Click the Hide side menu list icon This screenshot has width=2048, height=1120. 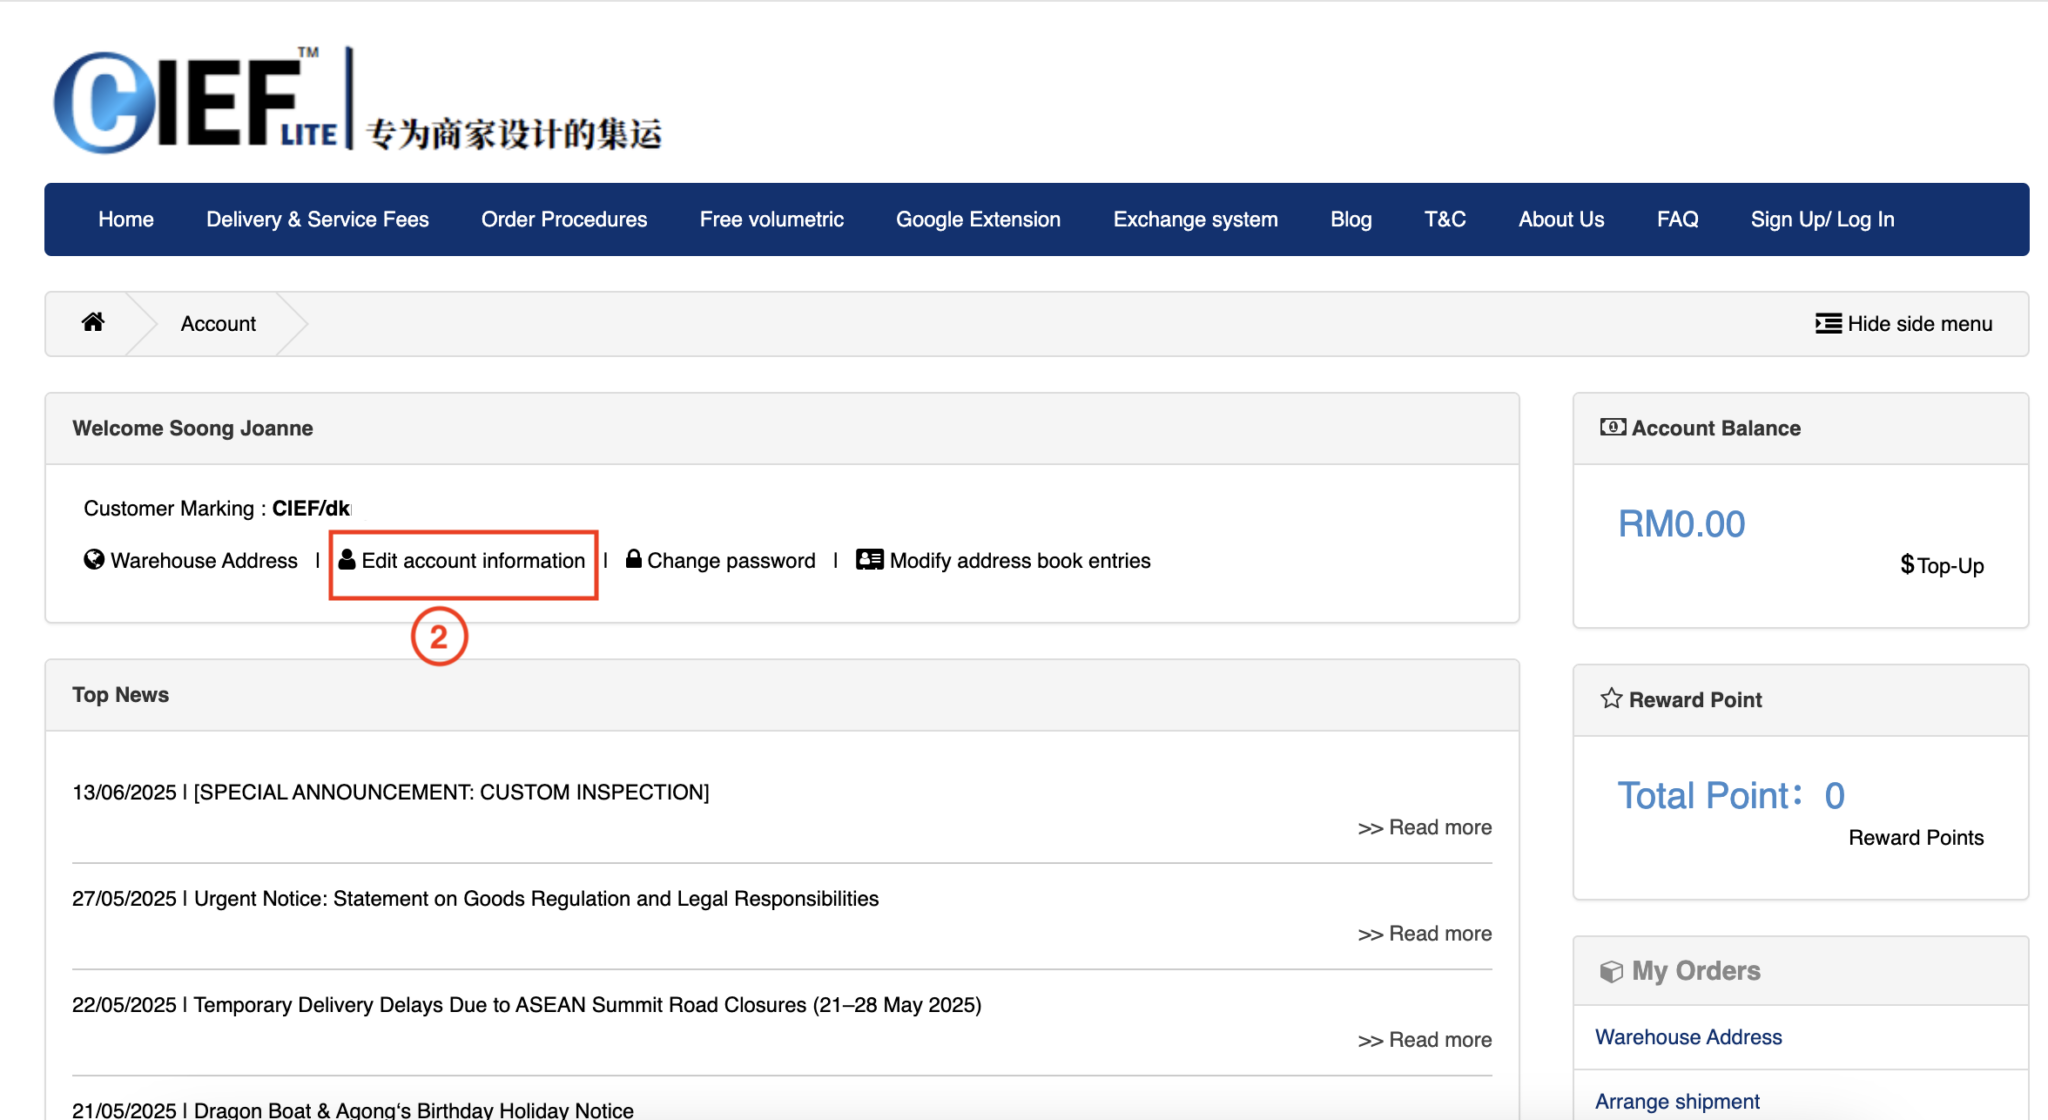[x=1828, y=323]
